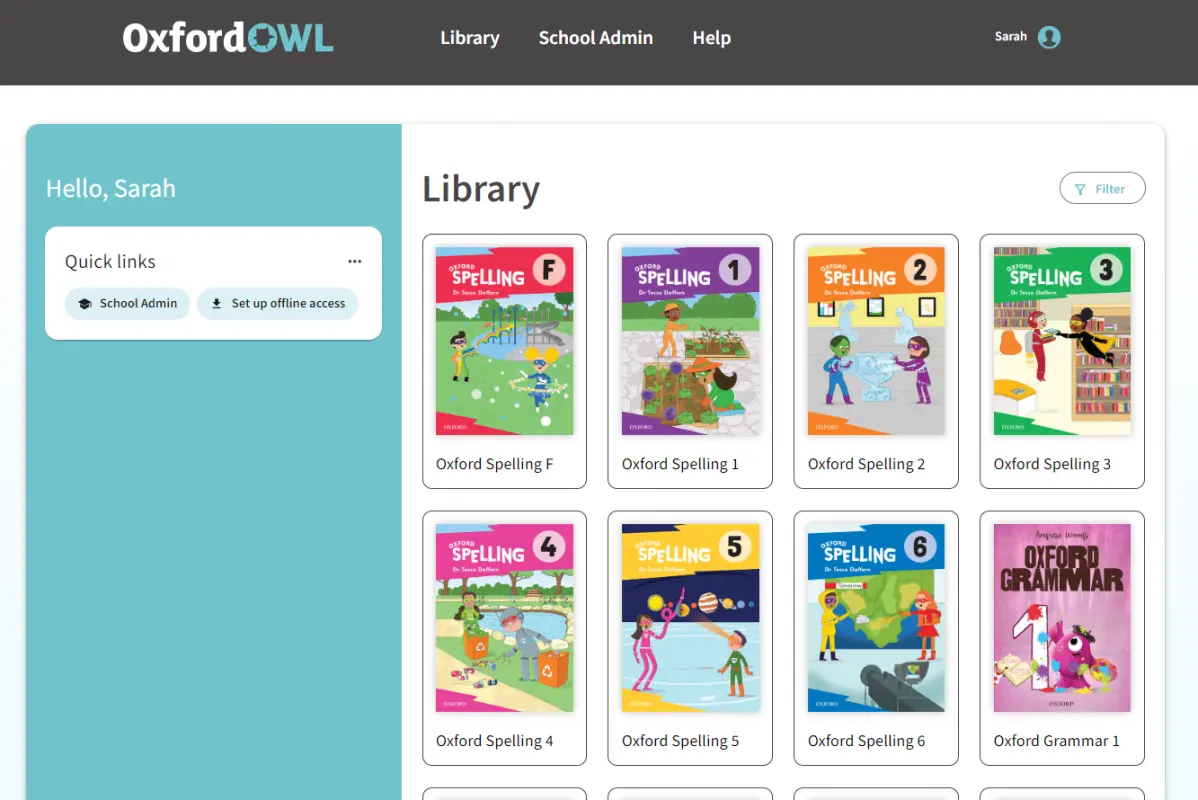The height and width of the screenshot is (800, 1198).
Task: Open the Oxford Spelling 1 book cover
Action: (690, 341)
